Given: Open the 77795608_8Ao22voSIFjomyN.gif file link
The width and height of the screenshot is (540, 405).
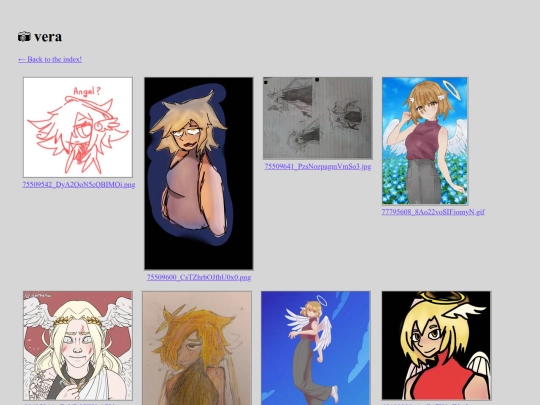Looking at the screenshot, I should pos(433,212).
